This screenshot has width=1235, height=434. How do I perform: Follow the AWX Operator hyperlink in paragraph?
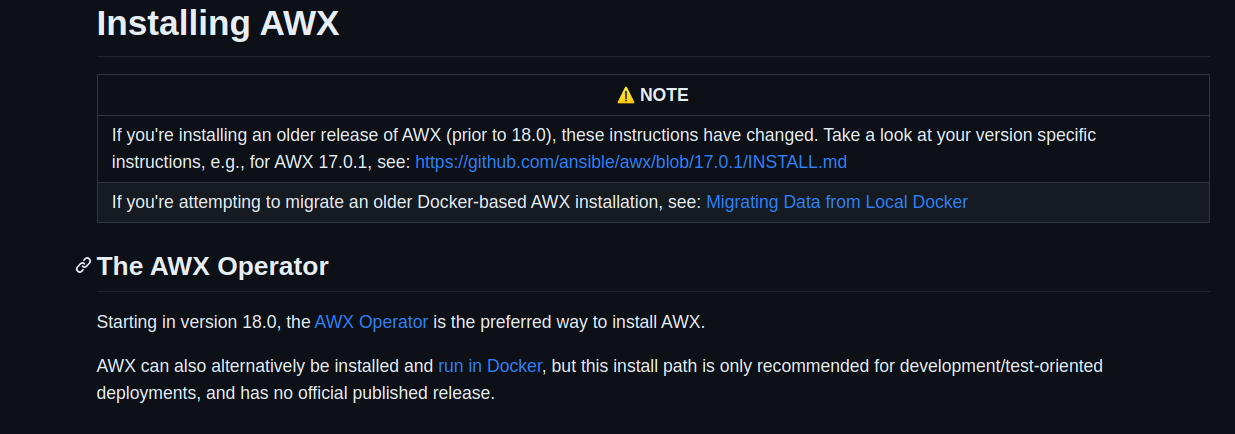(371, 322)
